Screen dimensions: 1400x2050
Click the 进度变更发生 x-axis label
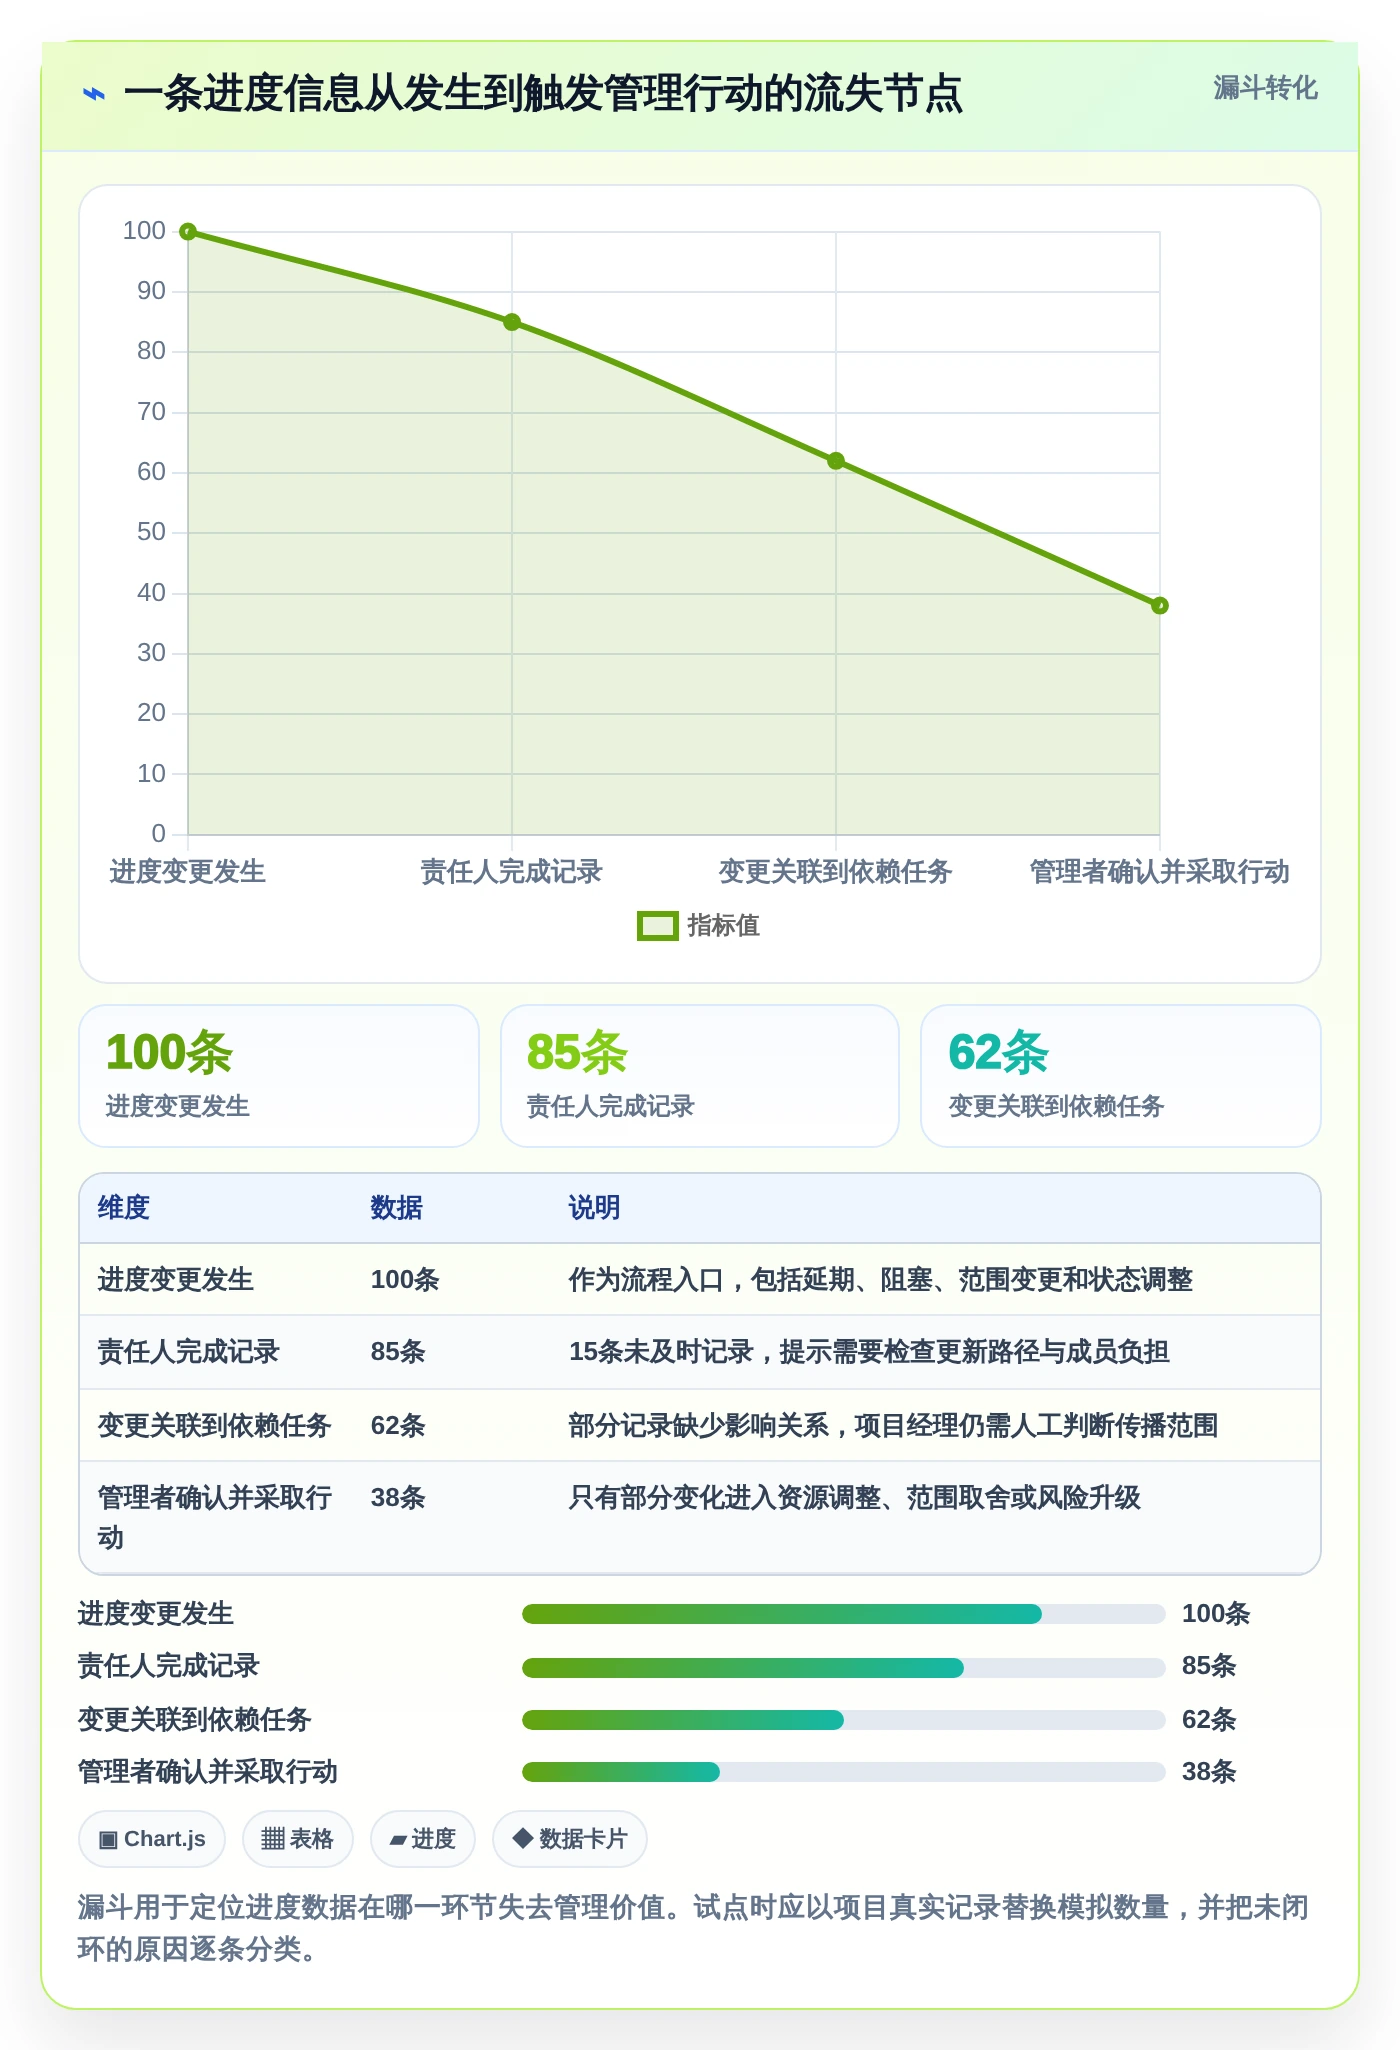tap(187, 872)
